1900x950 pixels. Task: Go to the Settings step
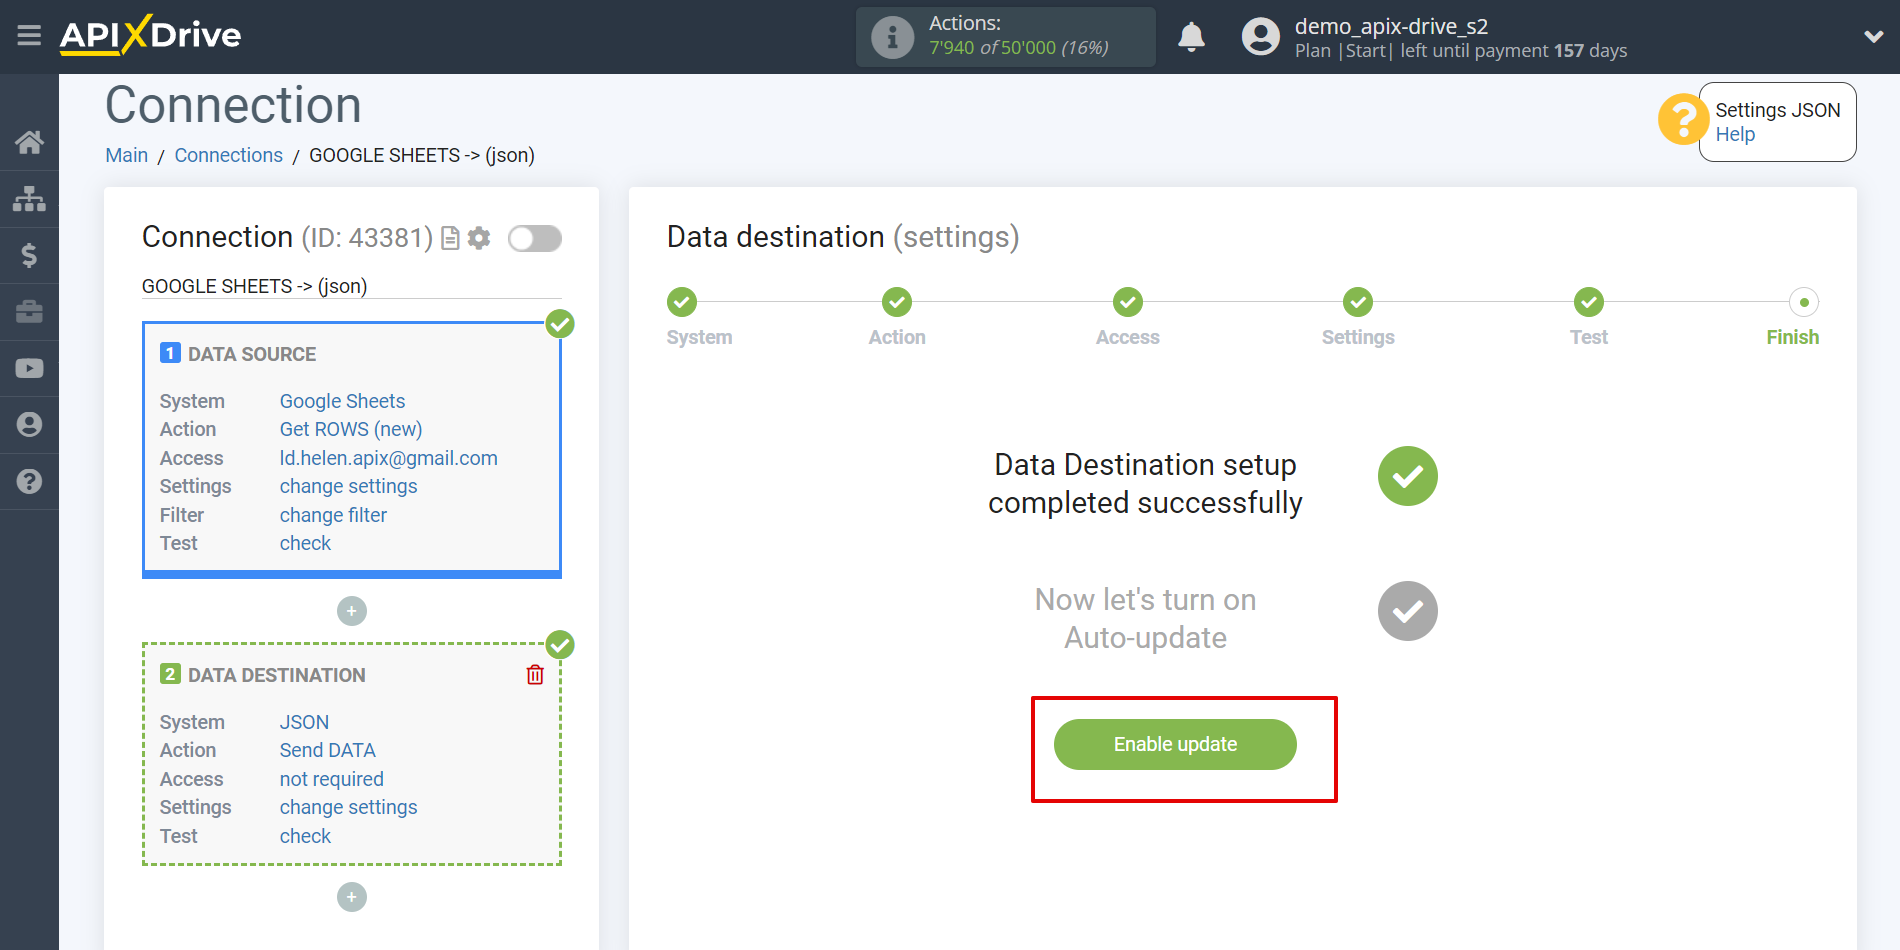[1358, 302]
